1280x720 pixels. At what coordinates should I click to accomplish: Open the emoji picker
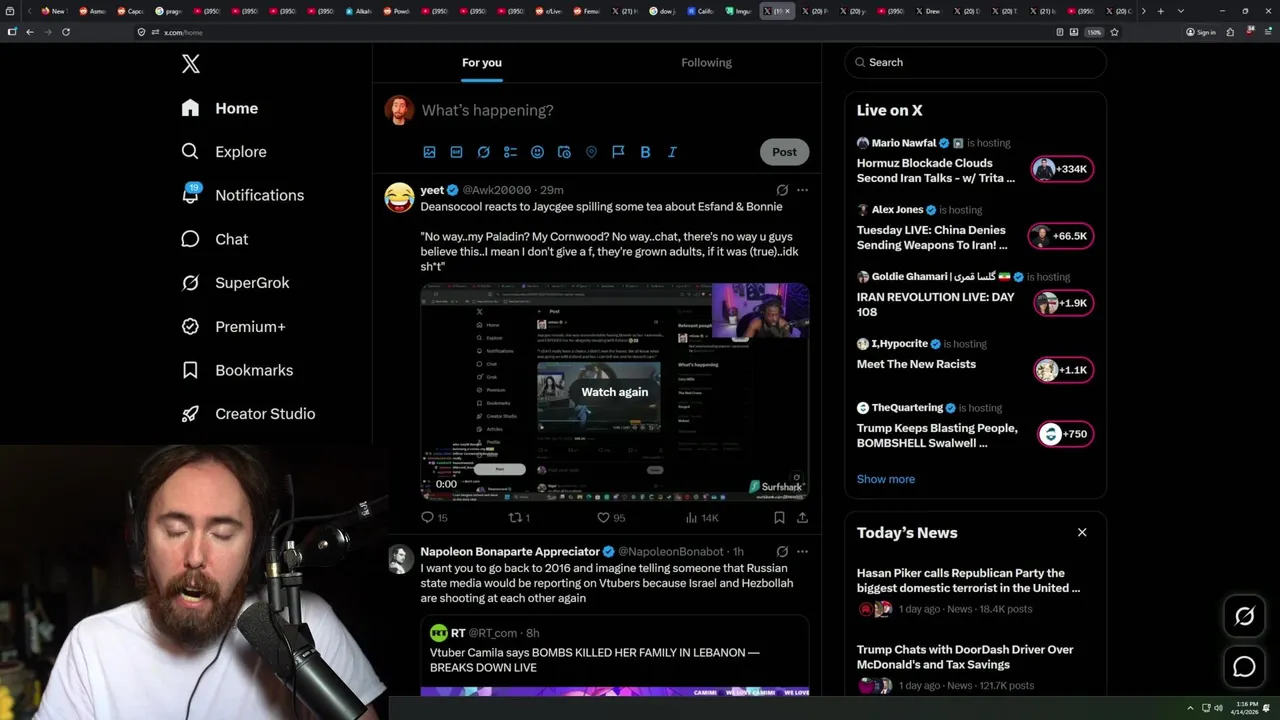537,152
